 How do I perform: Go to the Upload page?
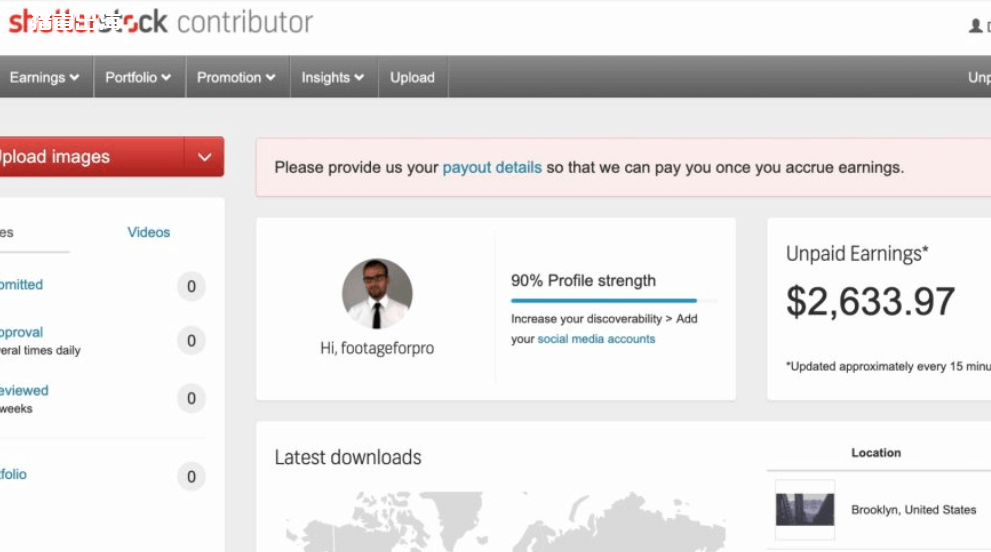point(412,77)
